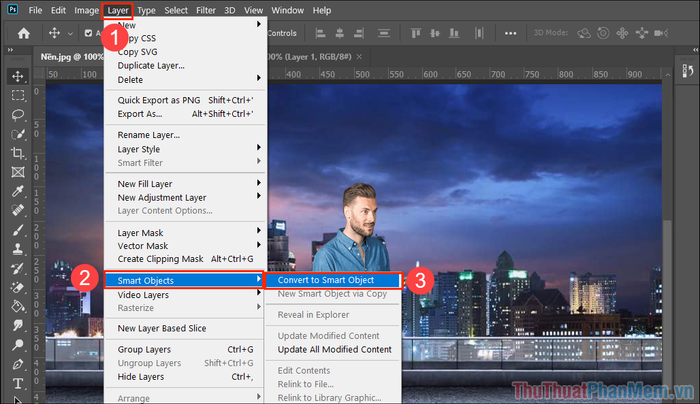Toggle the Auto-Select checkbox
This screenshot has height=404, width=700.
pos(88,33)
